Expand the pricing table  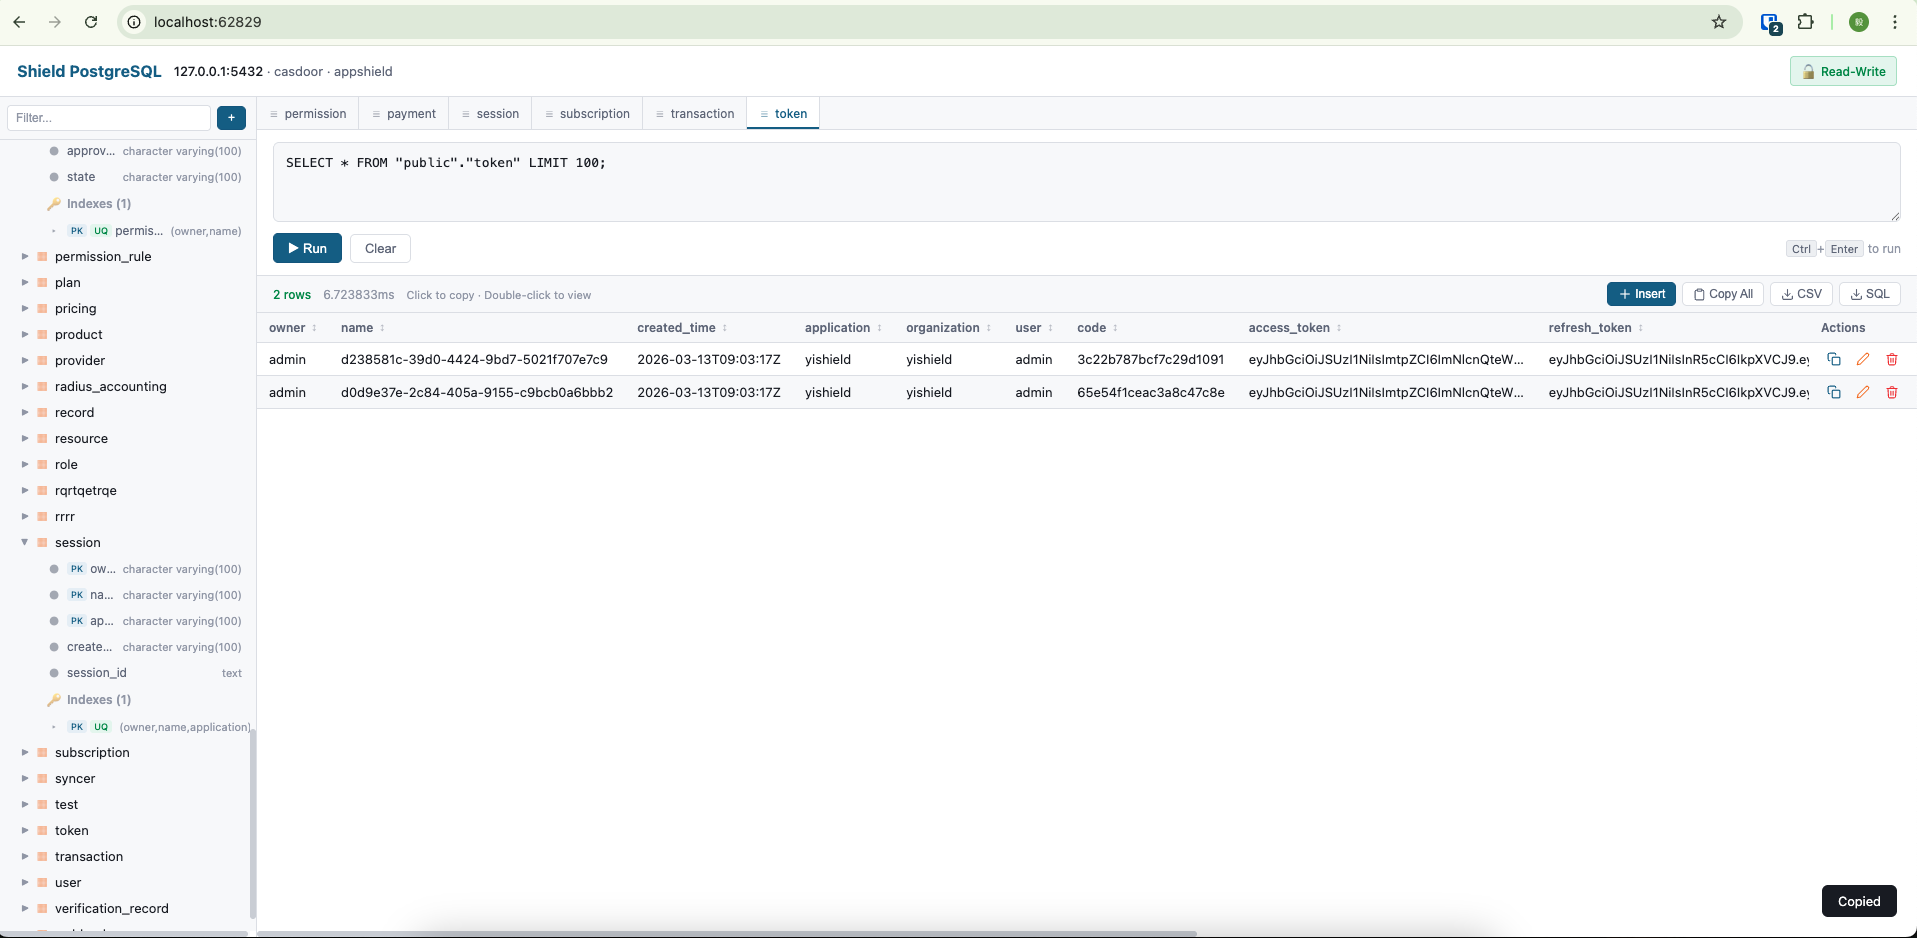click(x=25, y=309)
